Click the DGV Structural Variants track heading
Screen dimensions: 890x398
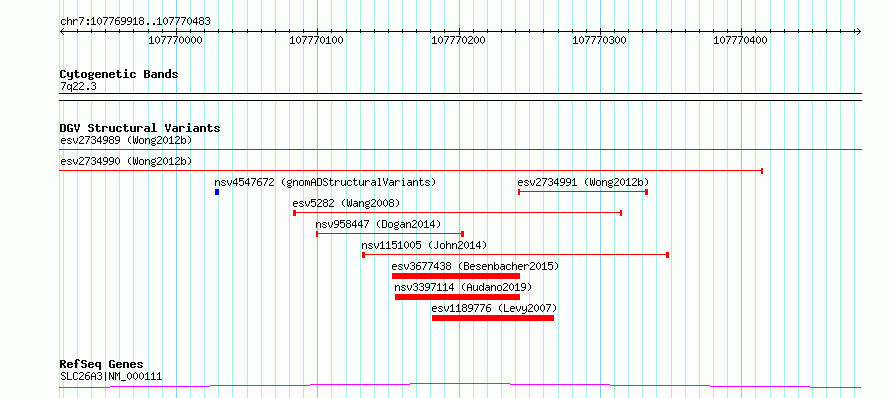[140, 128]
